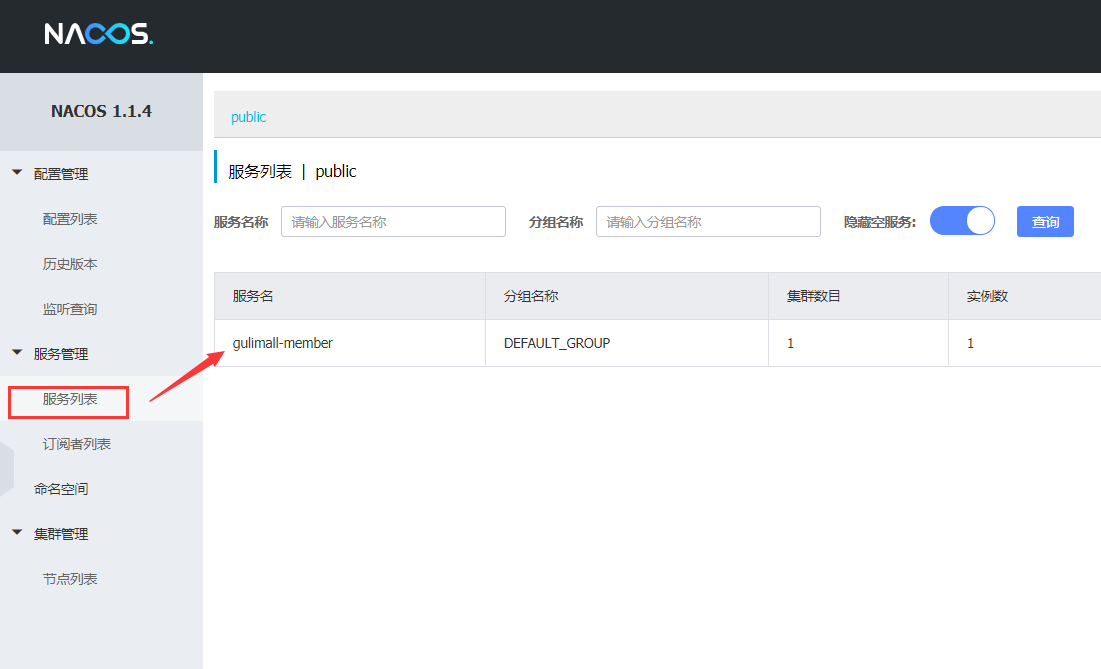Open 订阅者列表 in sidebar

pos(77,444)
